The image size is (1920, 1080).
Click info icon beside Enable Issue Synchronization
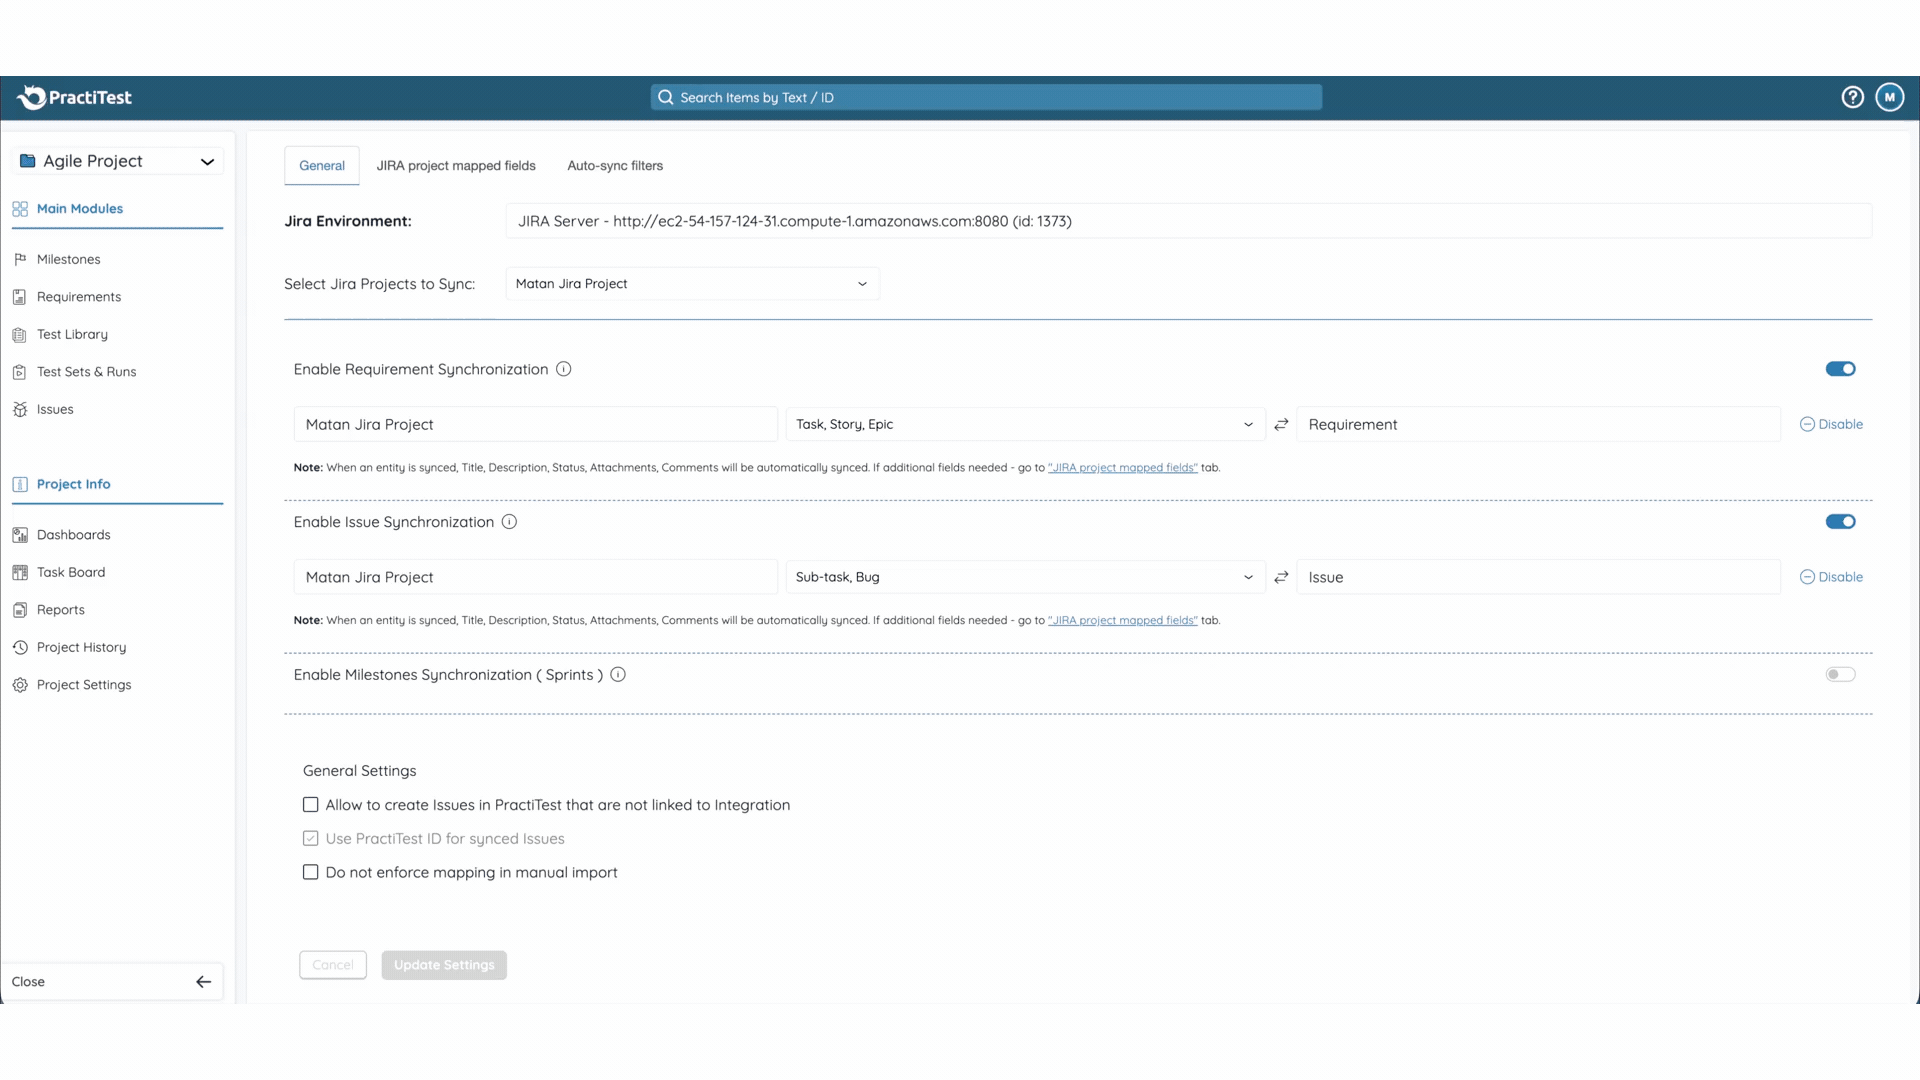509,522
